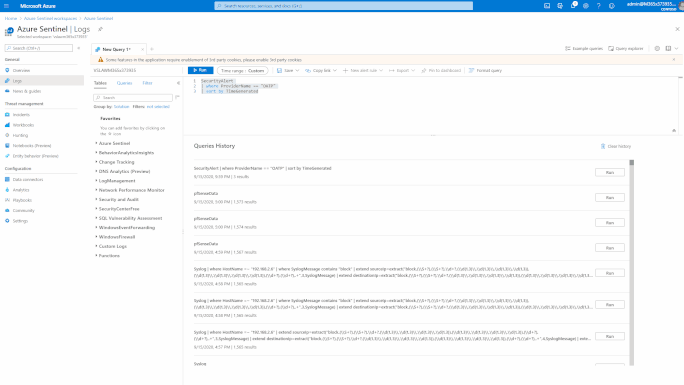Go to Azure Sentinel workspaces breadcrumb

pyautogui.click(x=50, y=18)
